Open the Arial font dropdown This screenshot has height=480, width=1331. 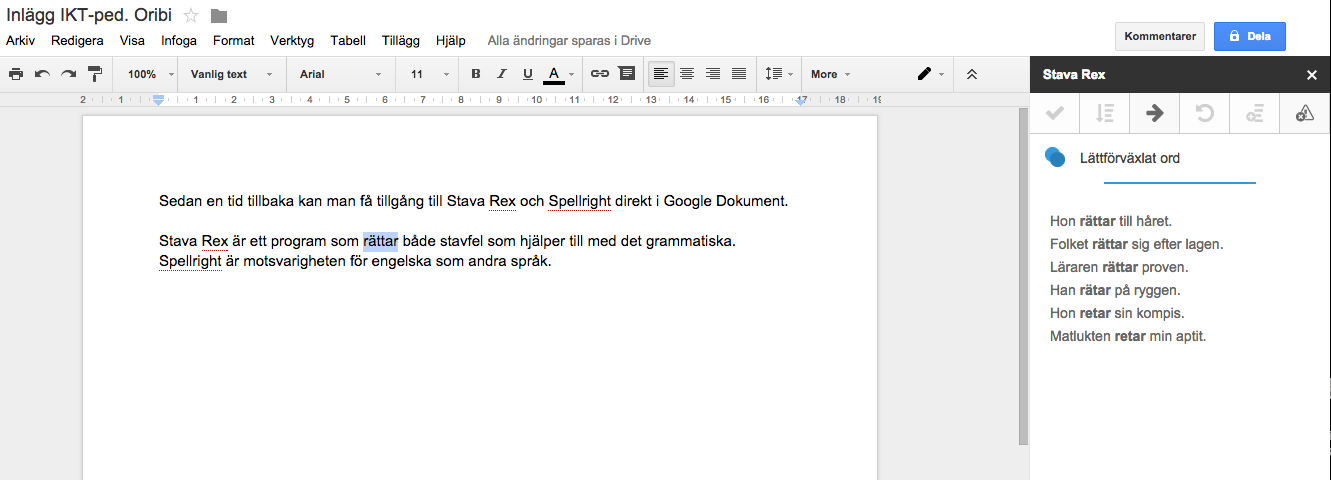(x=340, y=74)
